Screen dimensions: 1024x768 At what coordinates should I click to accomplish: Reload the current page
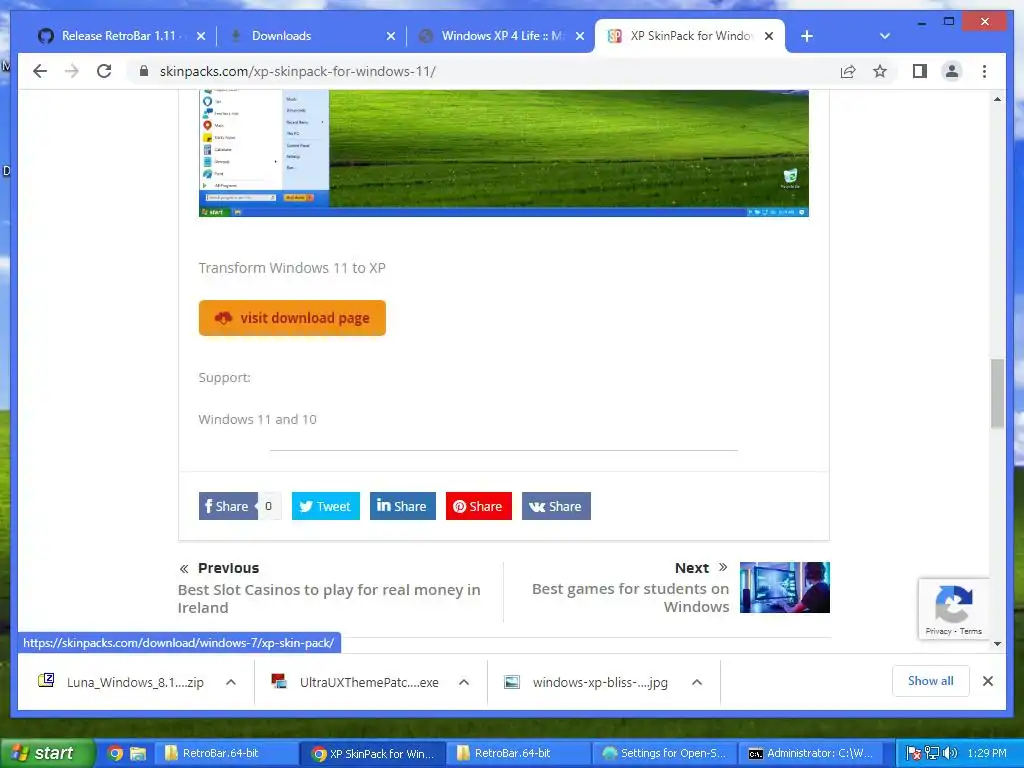point(104,71)
